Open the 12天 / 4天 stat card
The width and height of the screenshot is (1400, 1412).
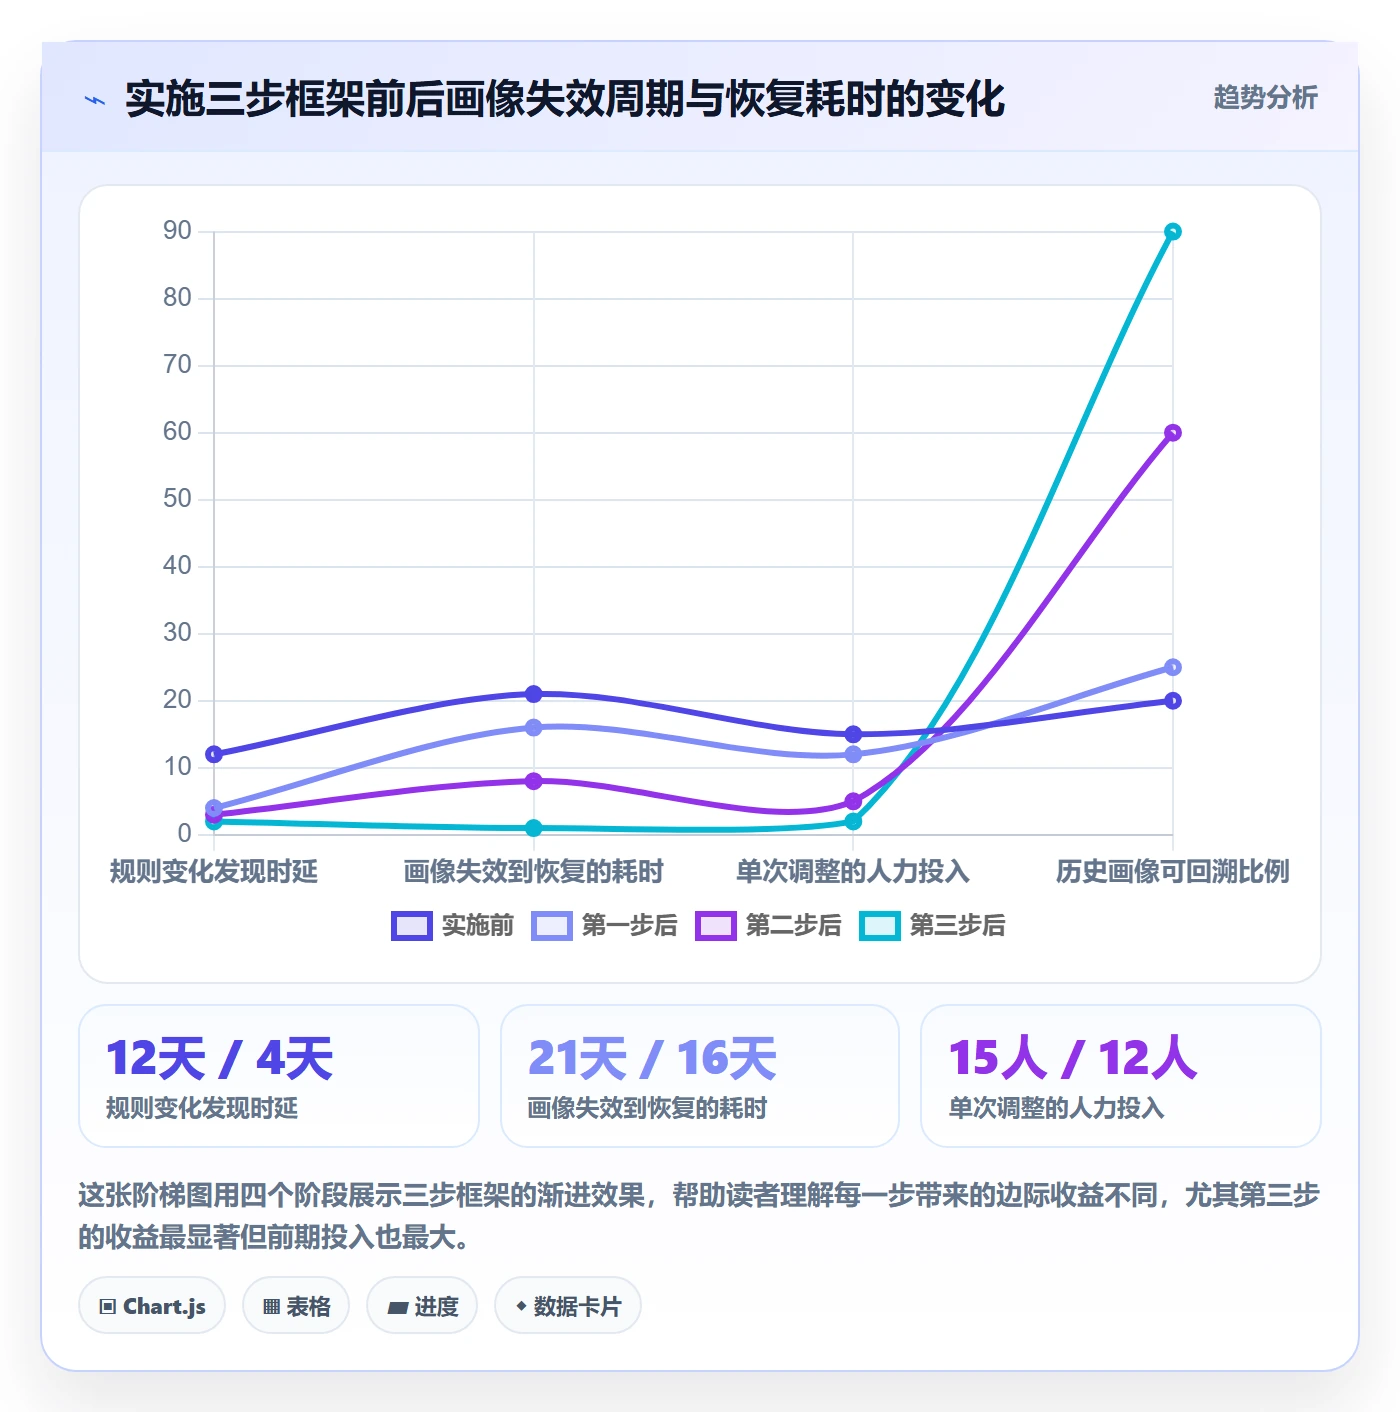pos(279,1076)
